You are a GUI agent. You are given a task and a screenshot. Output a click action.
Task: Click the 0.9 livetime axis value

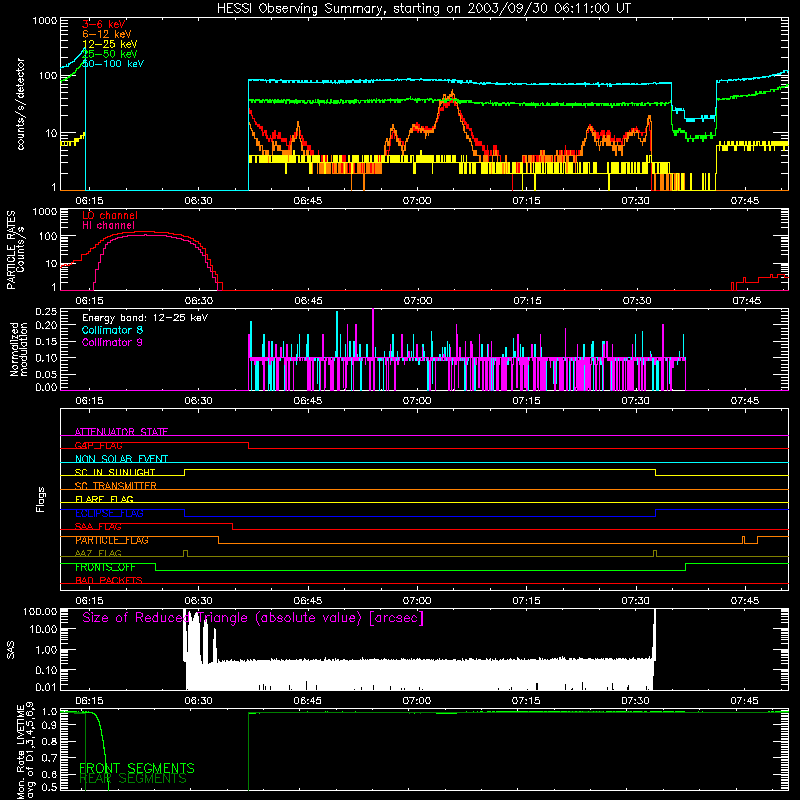coord(49,726)
